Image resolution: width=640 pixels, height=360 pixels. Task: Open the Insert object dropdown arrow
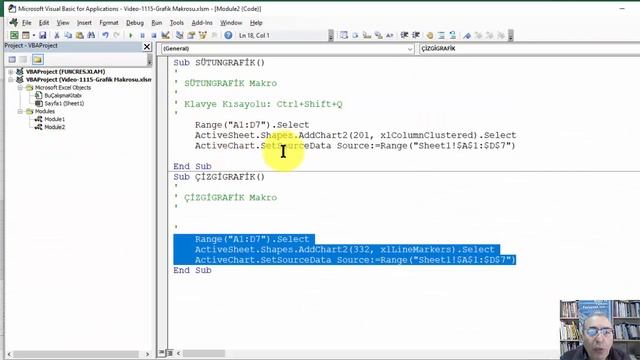click(33, 36)
